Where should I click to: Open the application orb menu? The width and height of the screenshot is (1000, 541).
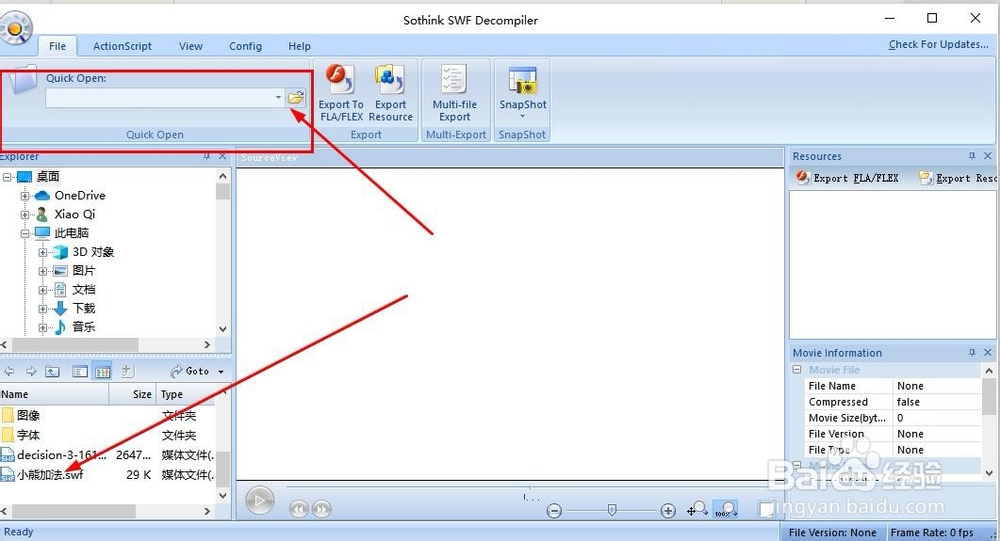15,27
